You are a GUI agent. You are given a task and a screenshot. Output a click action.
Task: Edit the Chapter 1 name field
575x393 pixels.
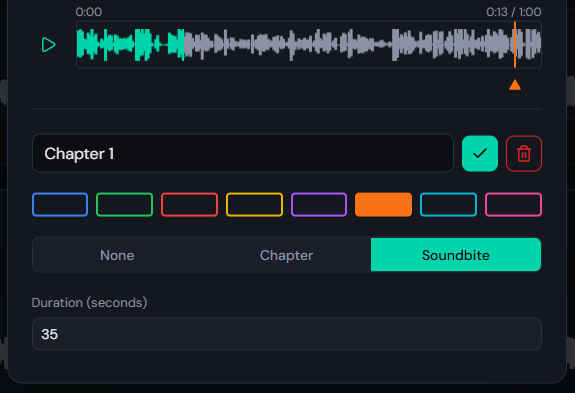[x=242, y=153]
